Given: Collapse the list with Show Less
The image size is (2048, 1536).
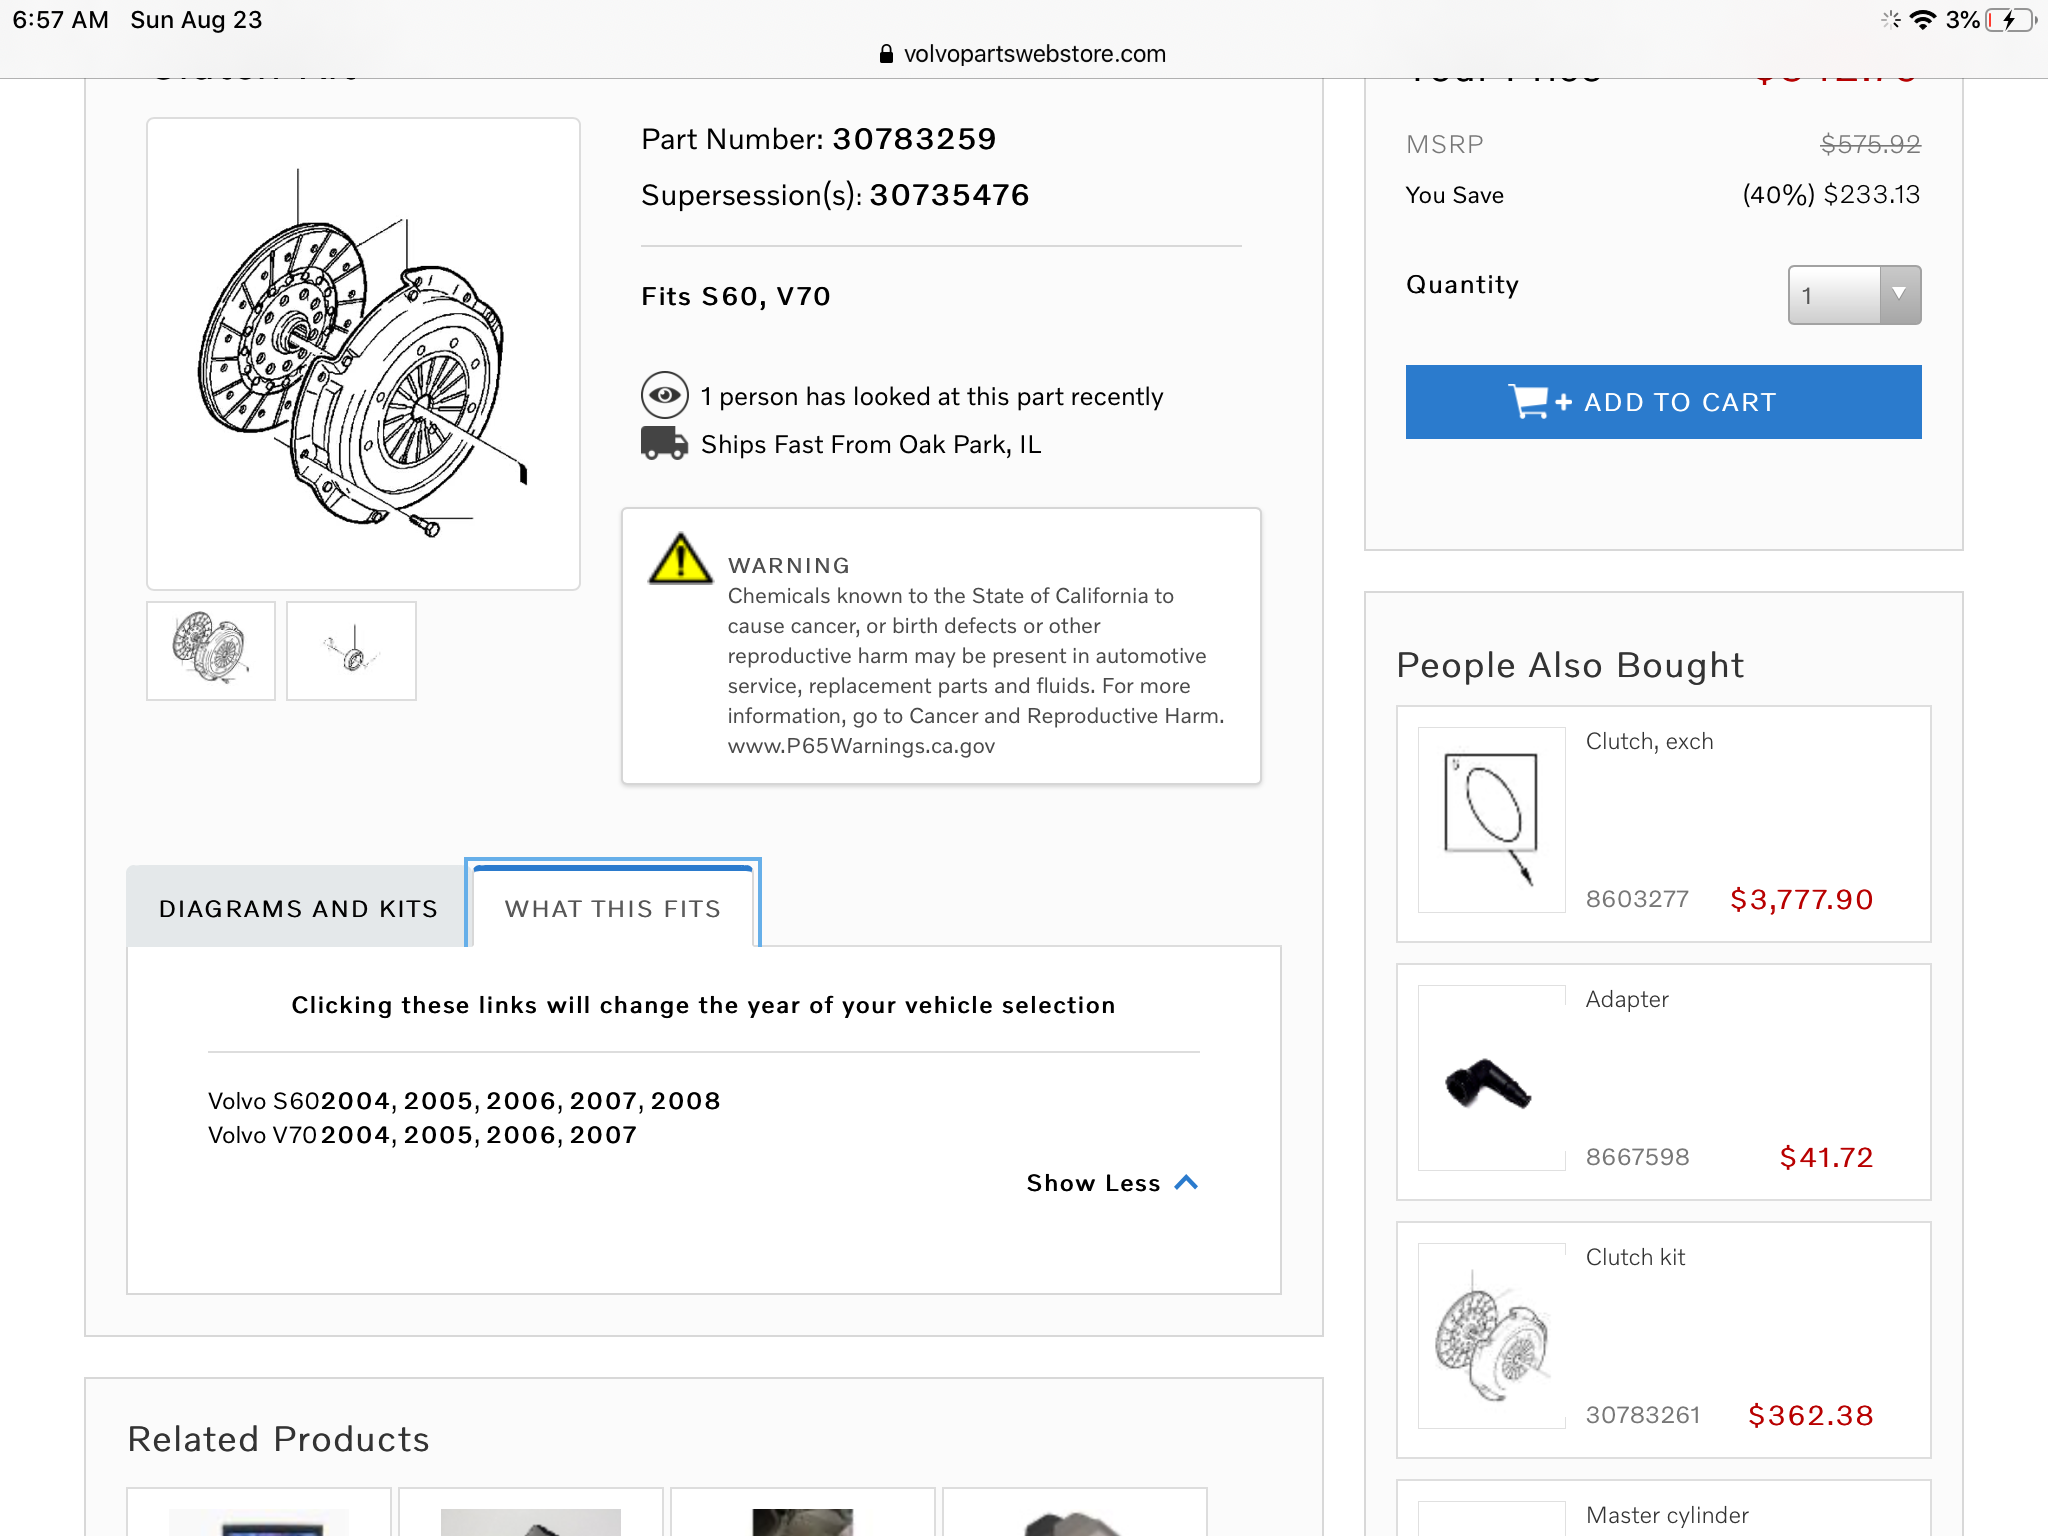Looking at the screenshot, I should pyautogui.click(x=1111, y=1183).
